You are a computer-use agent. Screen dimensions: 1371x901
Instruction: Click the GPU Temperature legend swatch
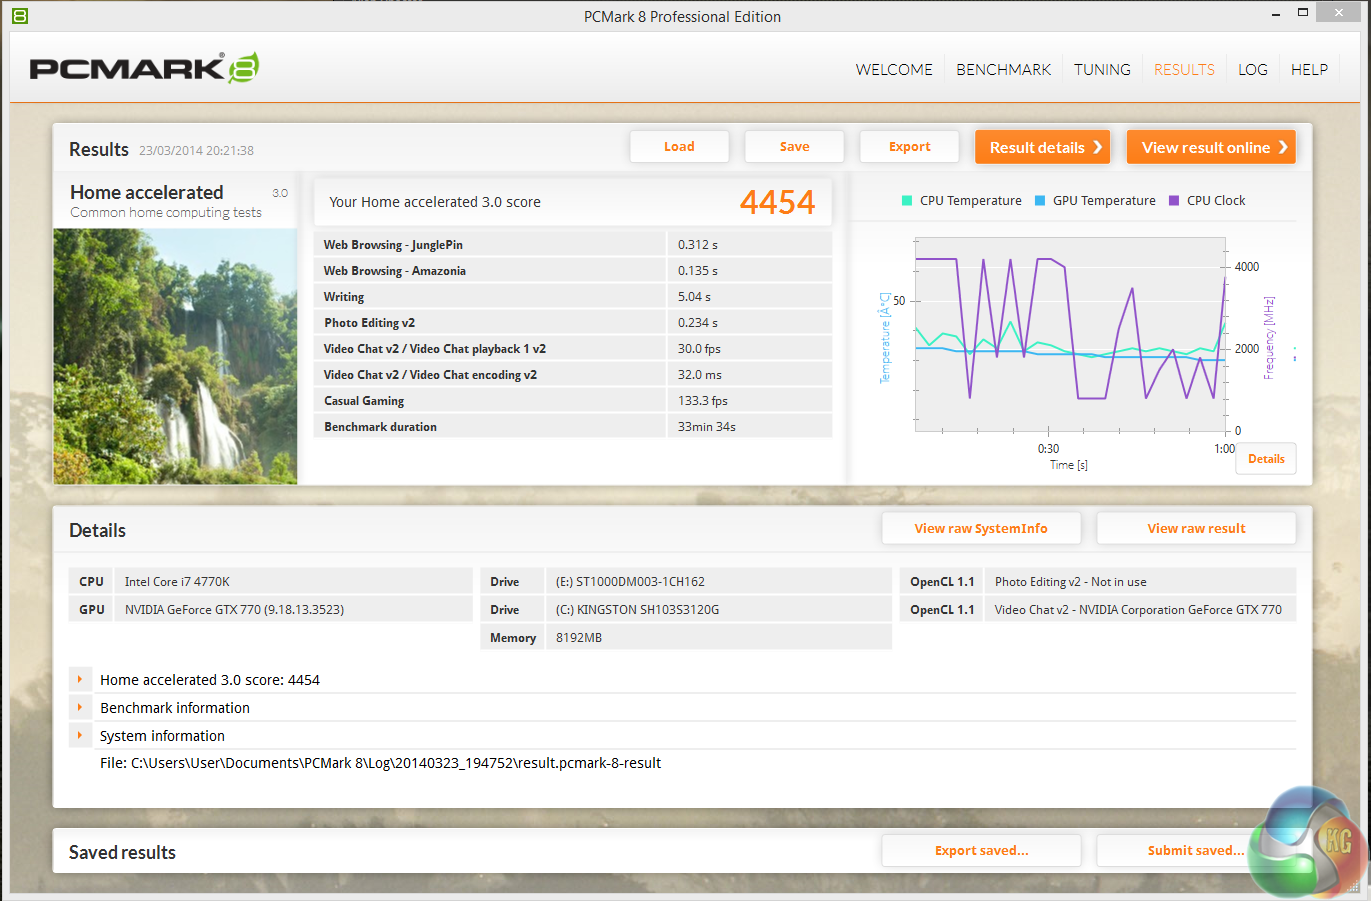[1040, 201]
